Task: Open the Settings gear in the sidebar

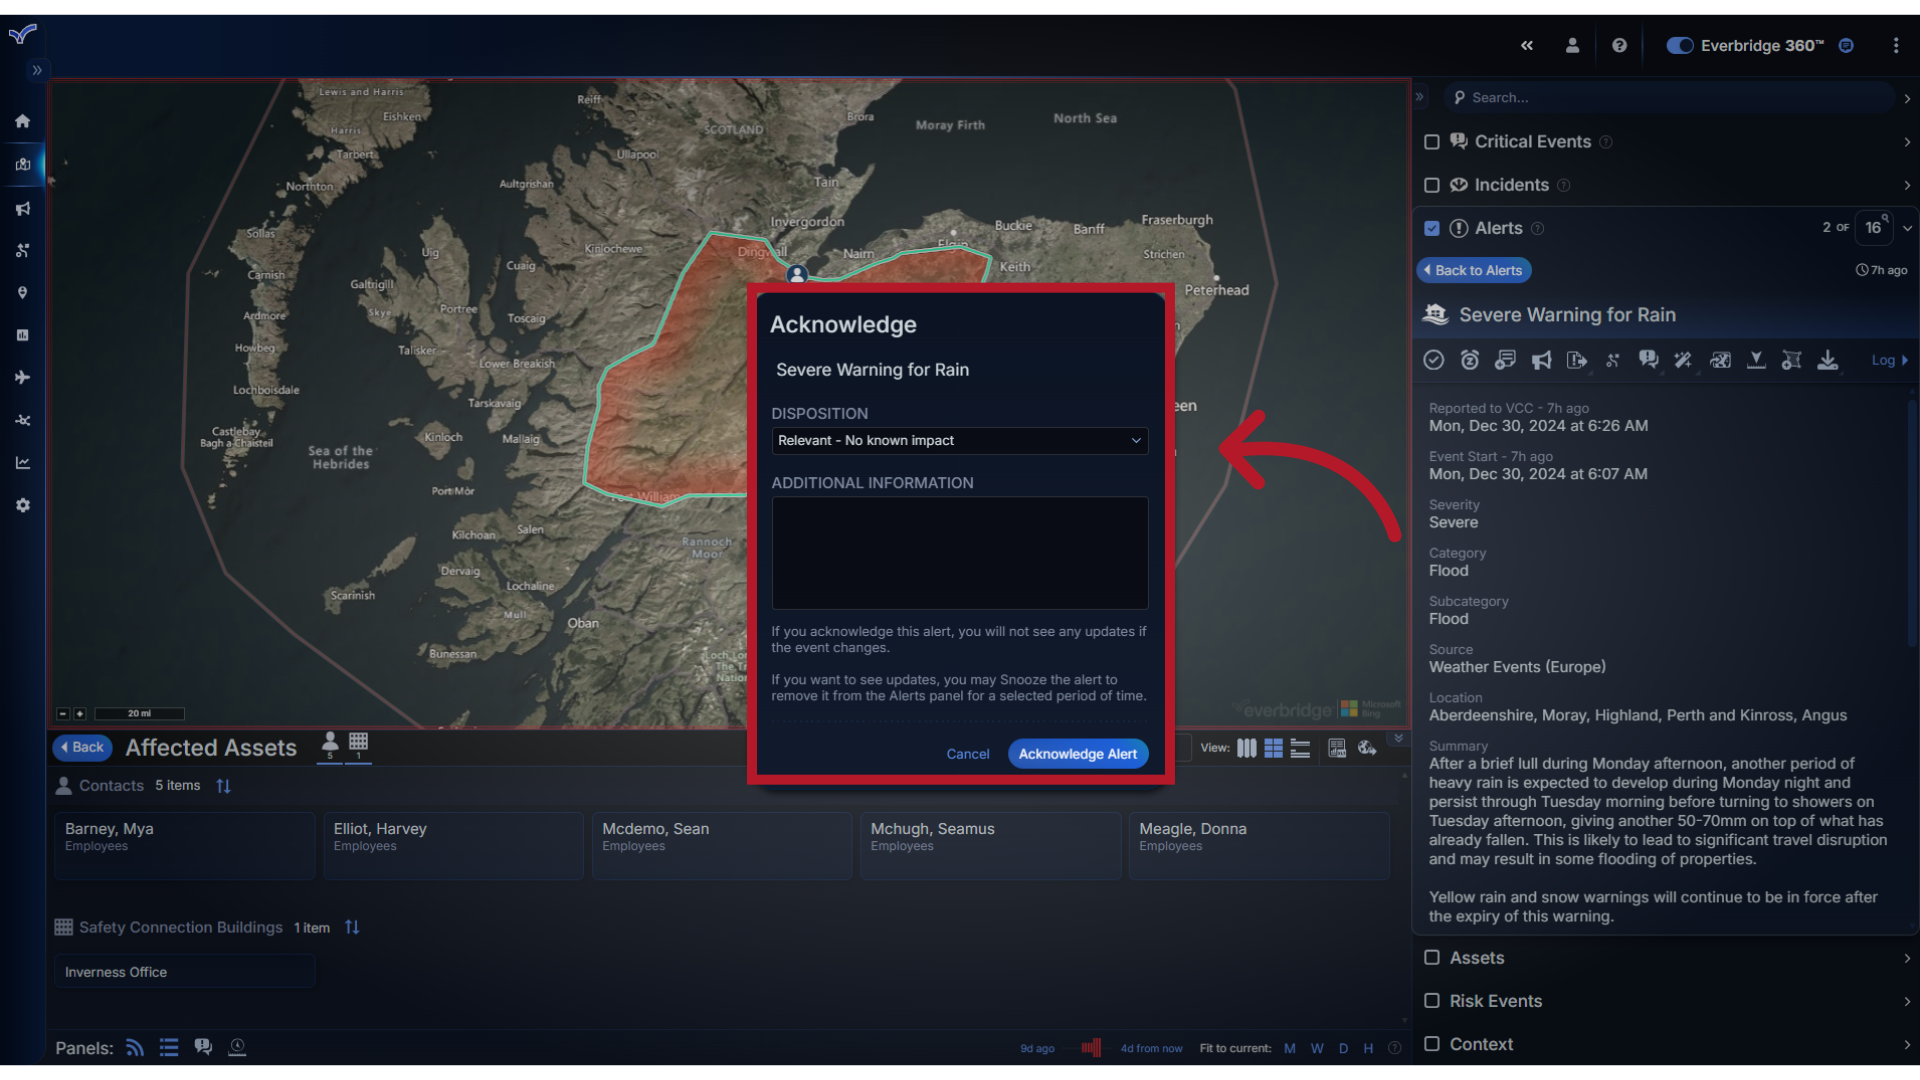Action: point(22,505)
